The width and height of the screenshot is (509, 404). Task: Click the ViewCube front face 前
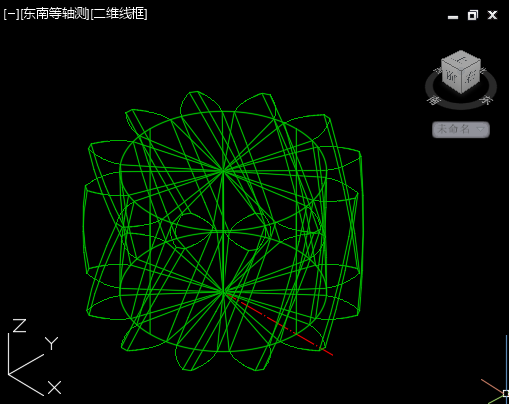point(451,77)
